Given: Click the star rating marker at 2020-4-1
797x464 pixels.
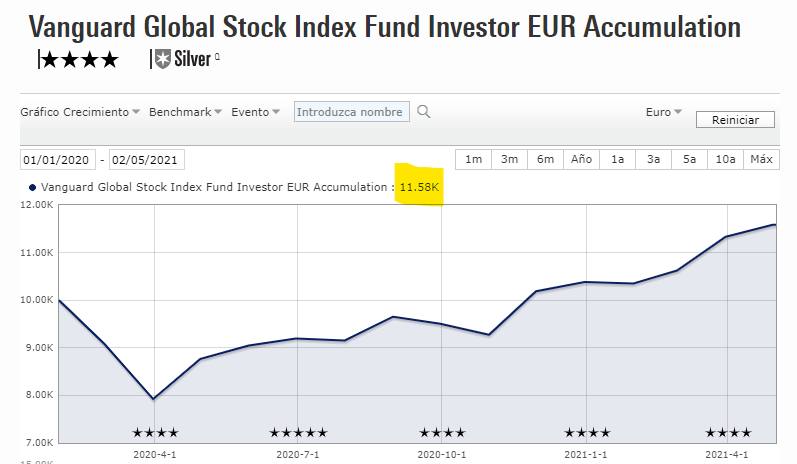Looking at the screenshot, I should pos(155,433).
